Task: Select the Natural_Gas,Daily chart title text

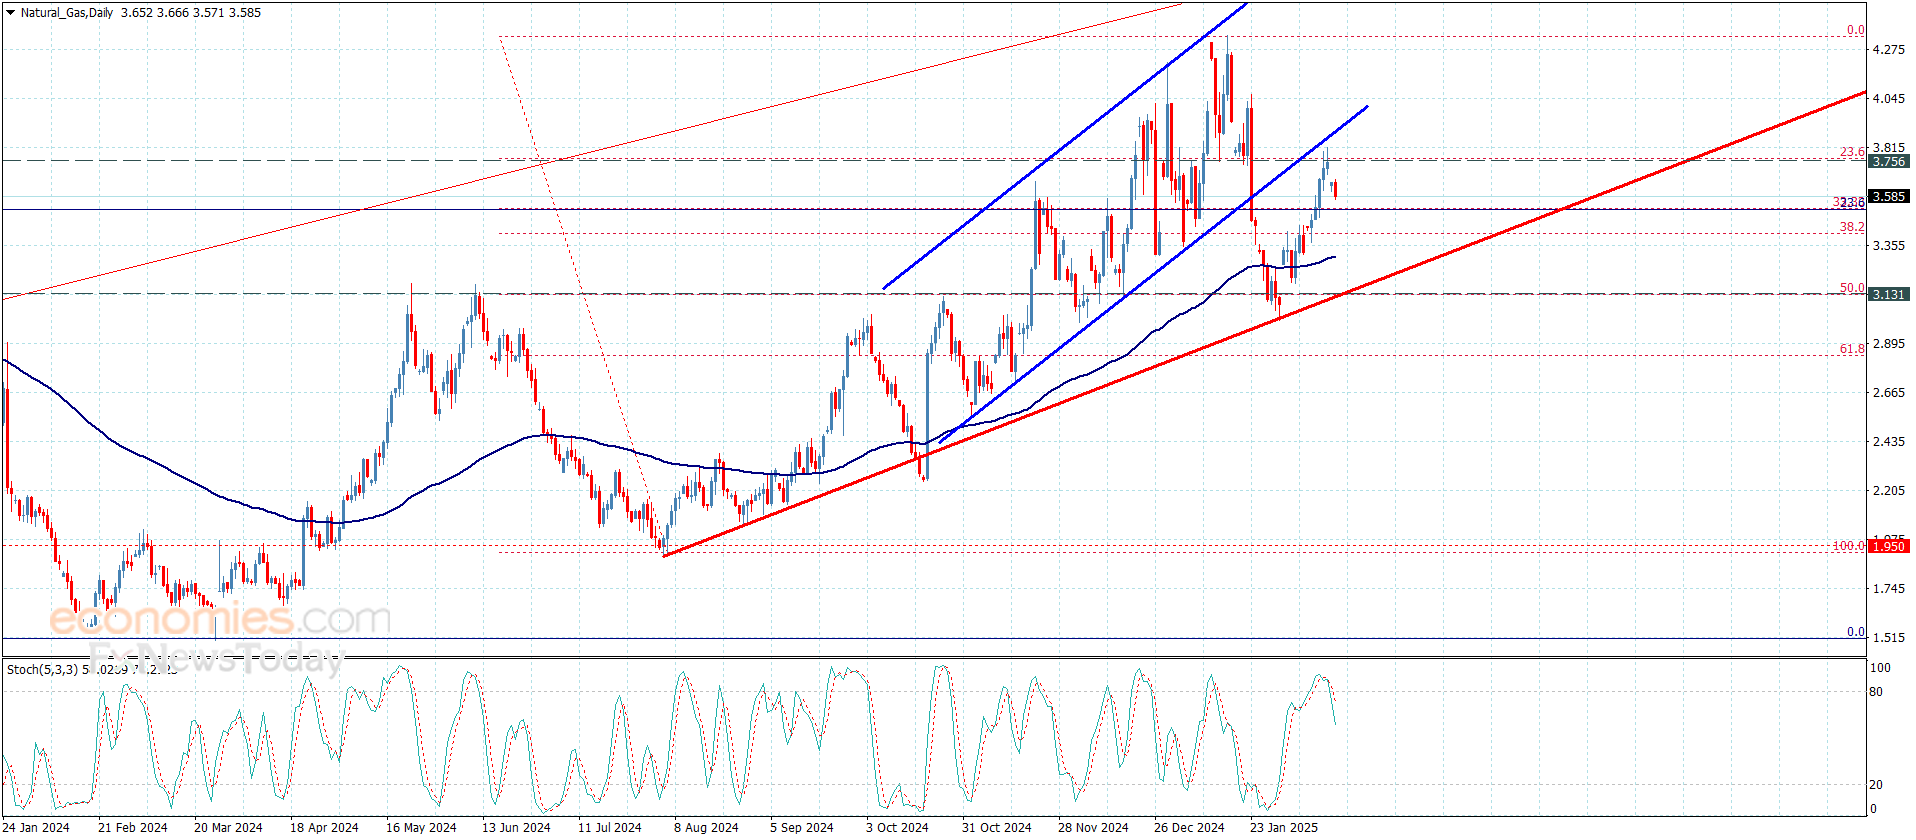Action: click(67, 13)
